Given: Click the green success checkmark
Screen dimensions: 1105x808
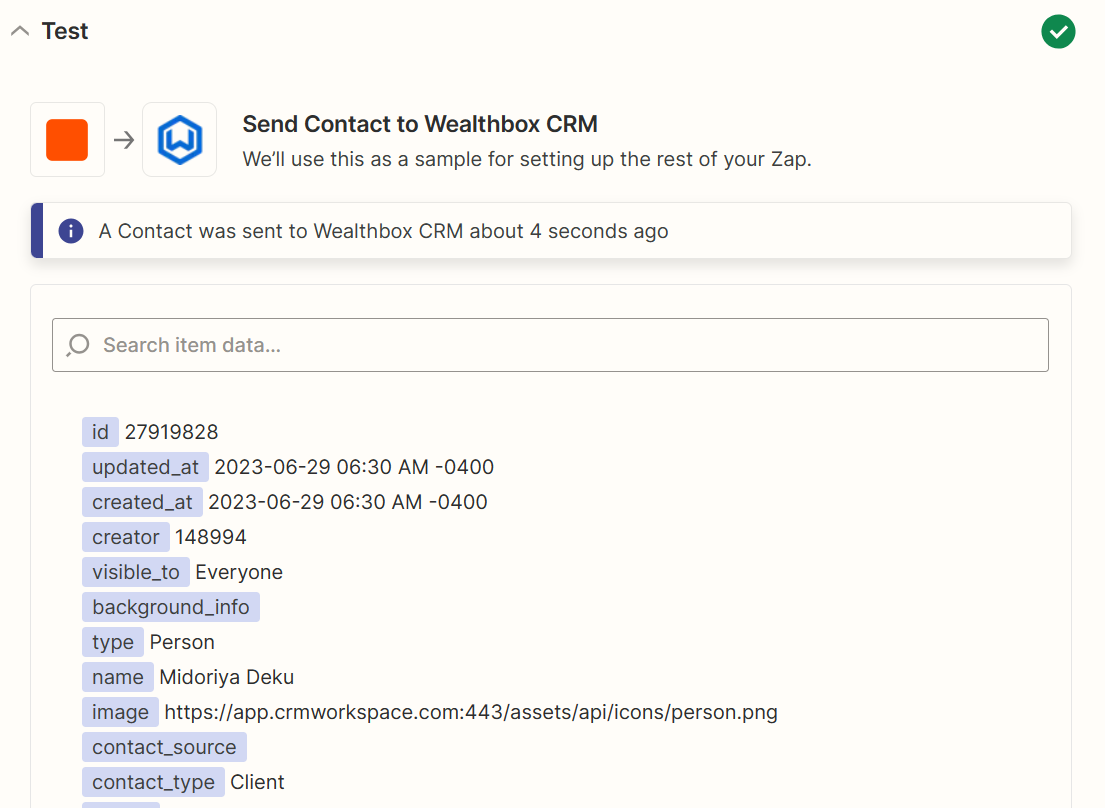Looking at the screenshot, I should (1058, 31).
